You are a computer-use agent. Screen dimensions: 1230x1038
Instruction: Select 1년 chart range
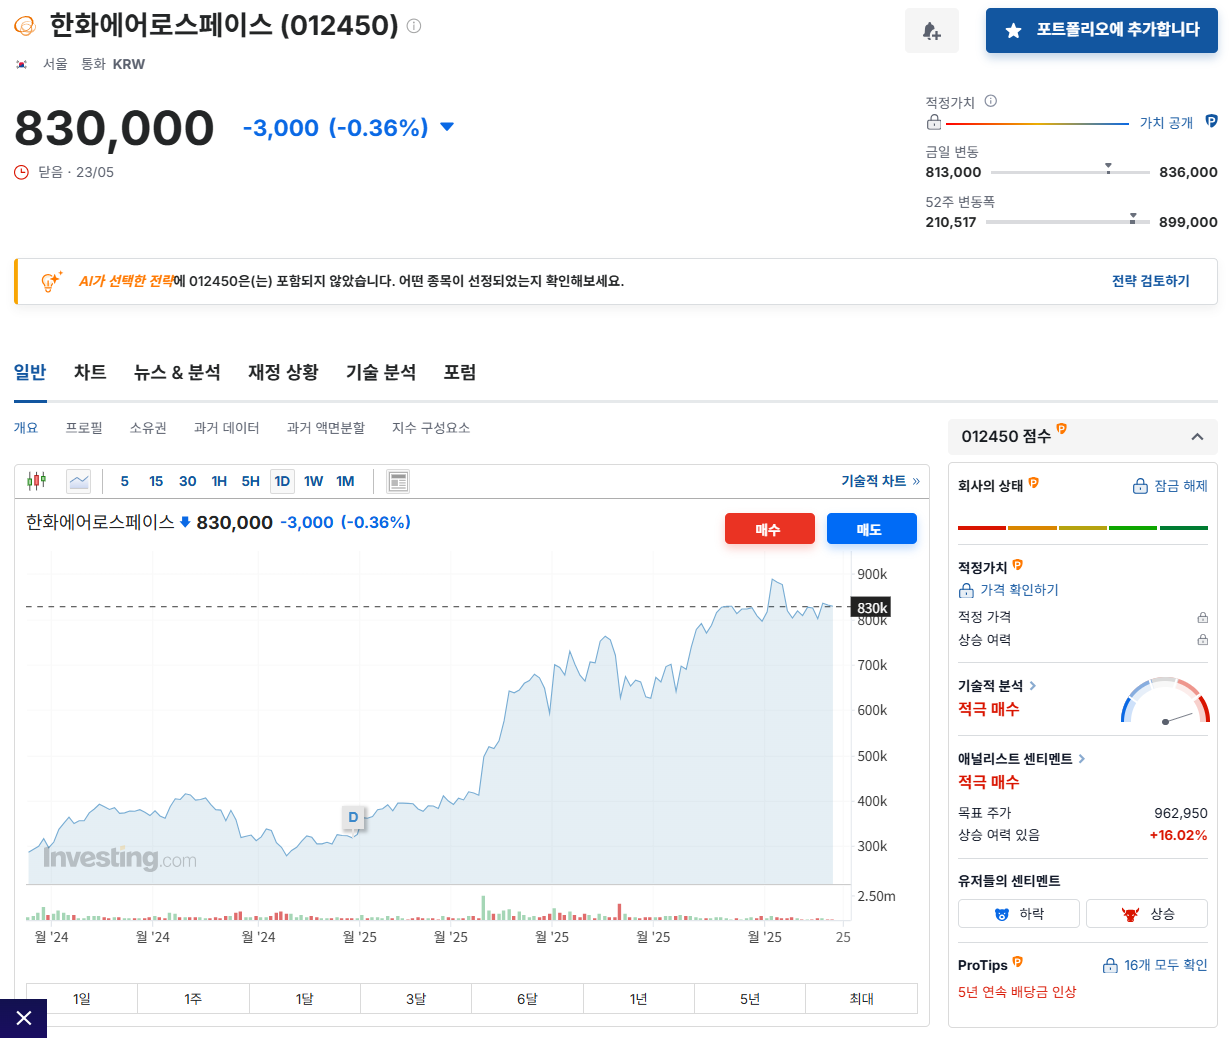pyautogui.click(x=639, y=999)
